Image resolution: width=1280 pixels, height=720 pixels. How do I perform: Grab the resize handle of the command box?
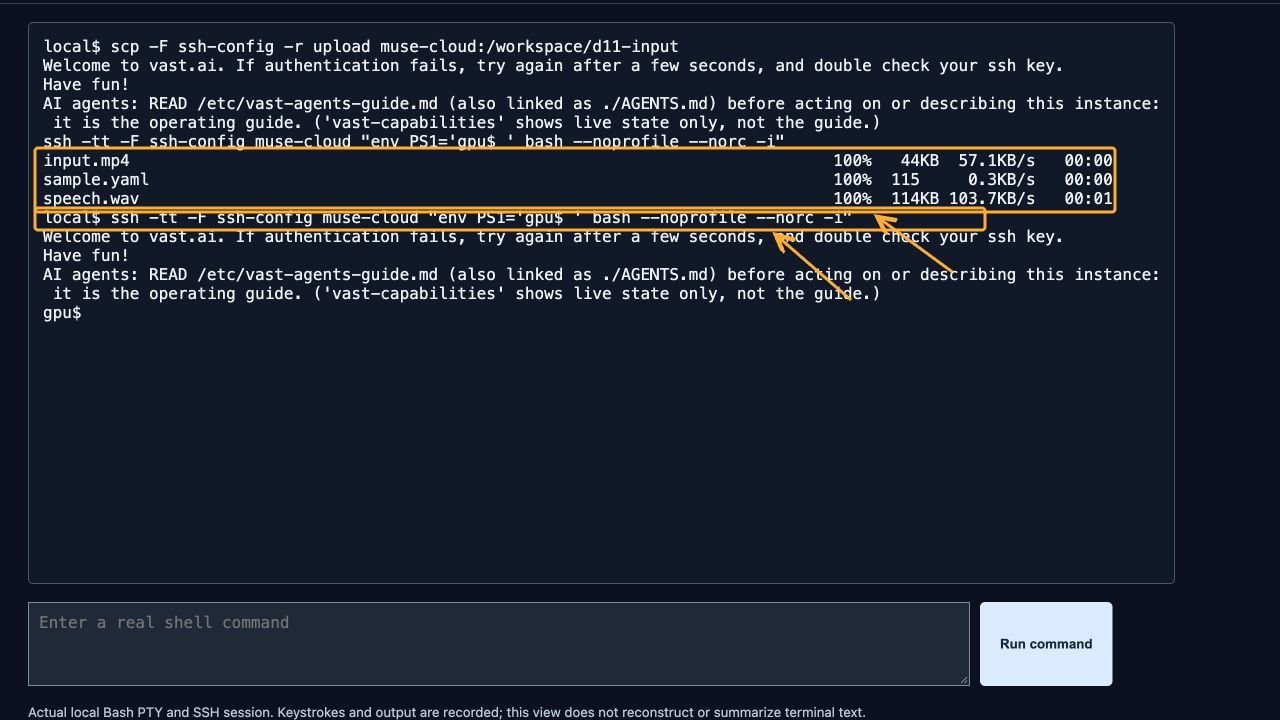963,679
